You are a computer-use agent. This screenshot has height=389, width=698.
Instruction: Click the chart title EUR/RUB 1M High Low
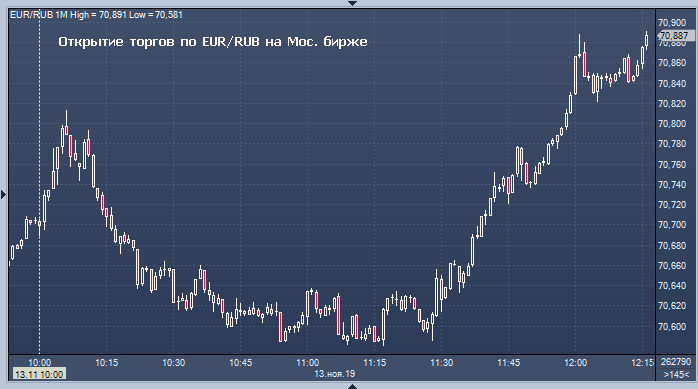[x=96, y=15]
